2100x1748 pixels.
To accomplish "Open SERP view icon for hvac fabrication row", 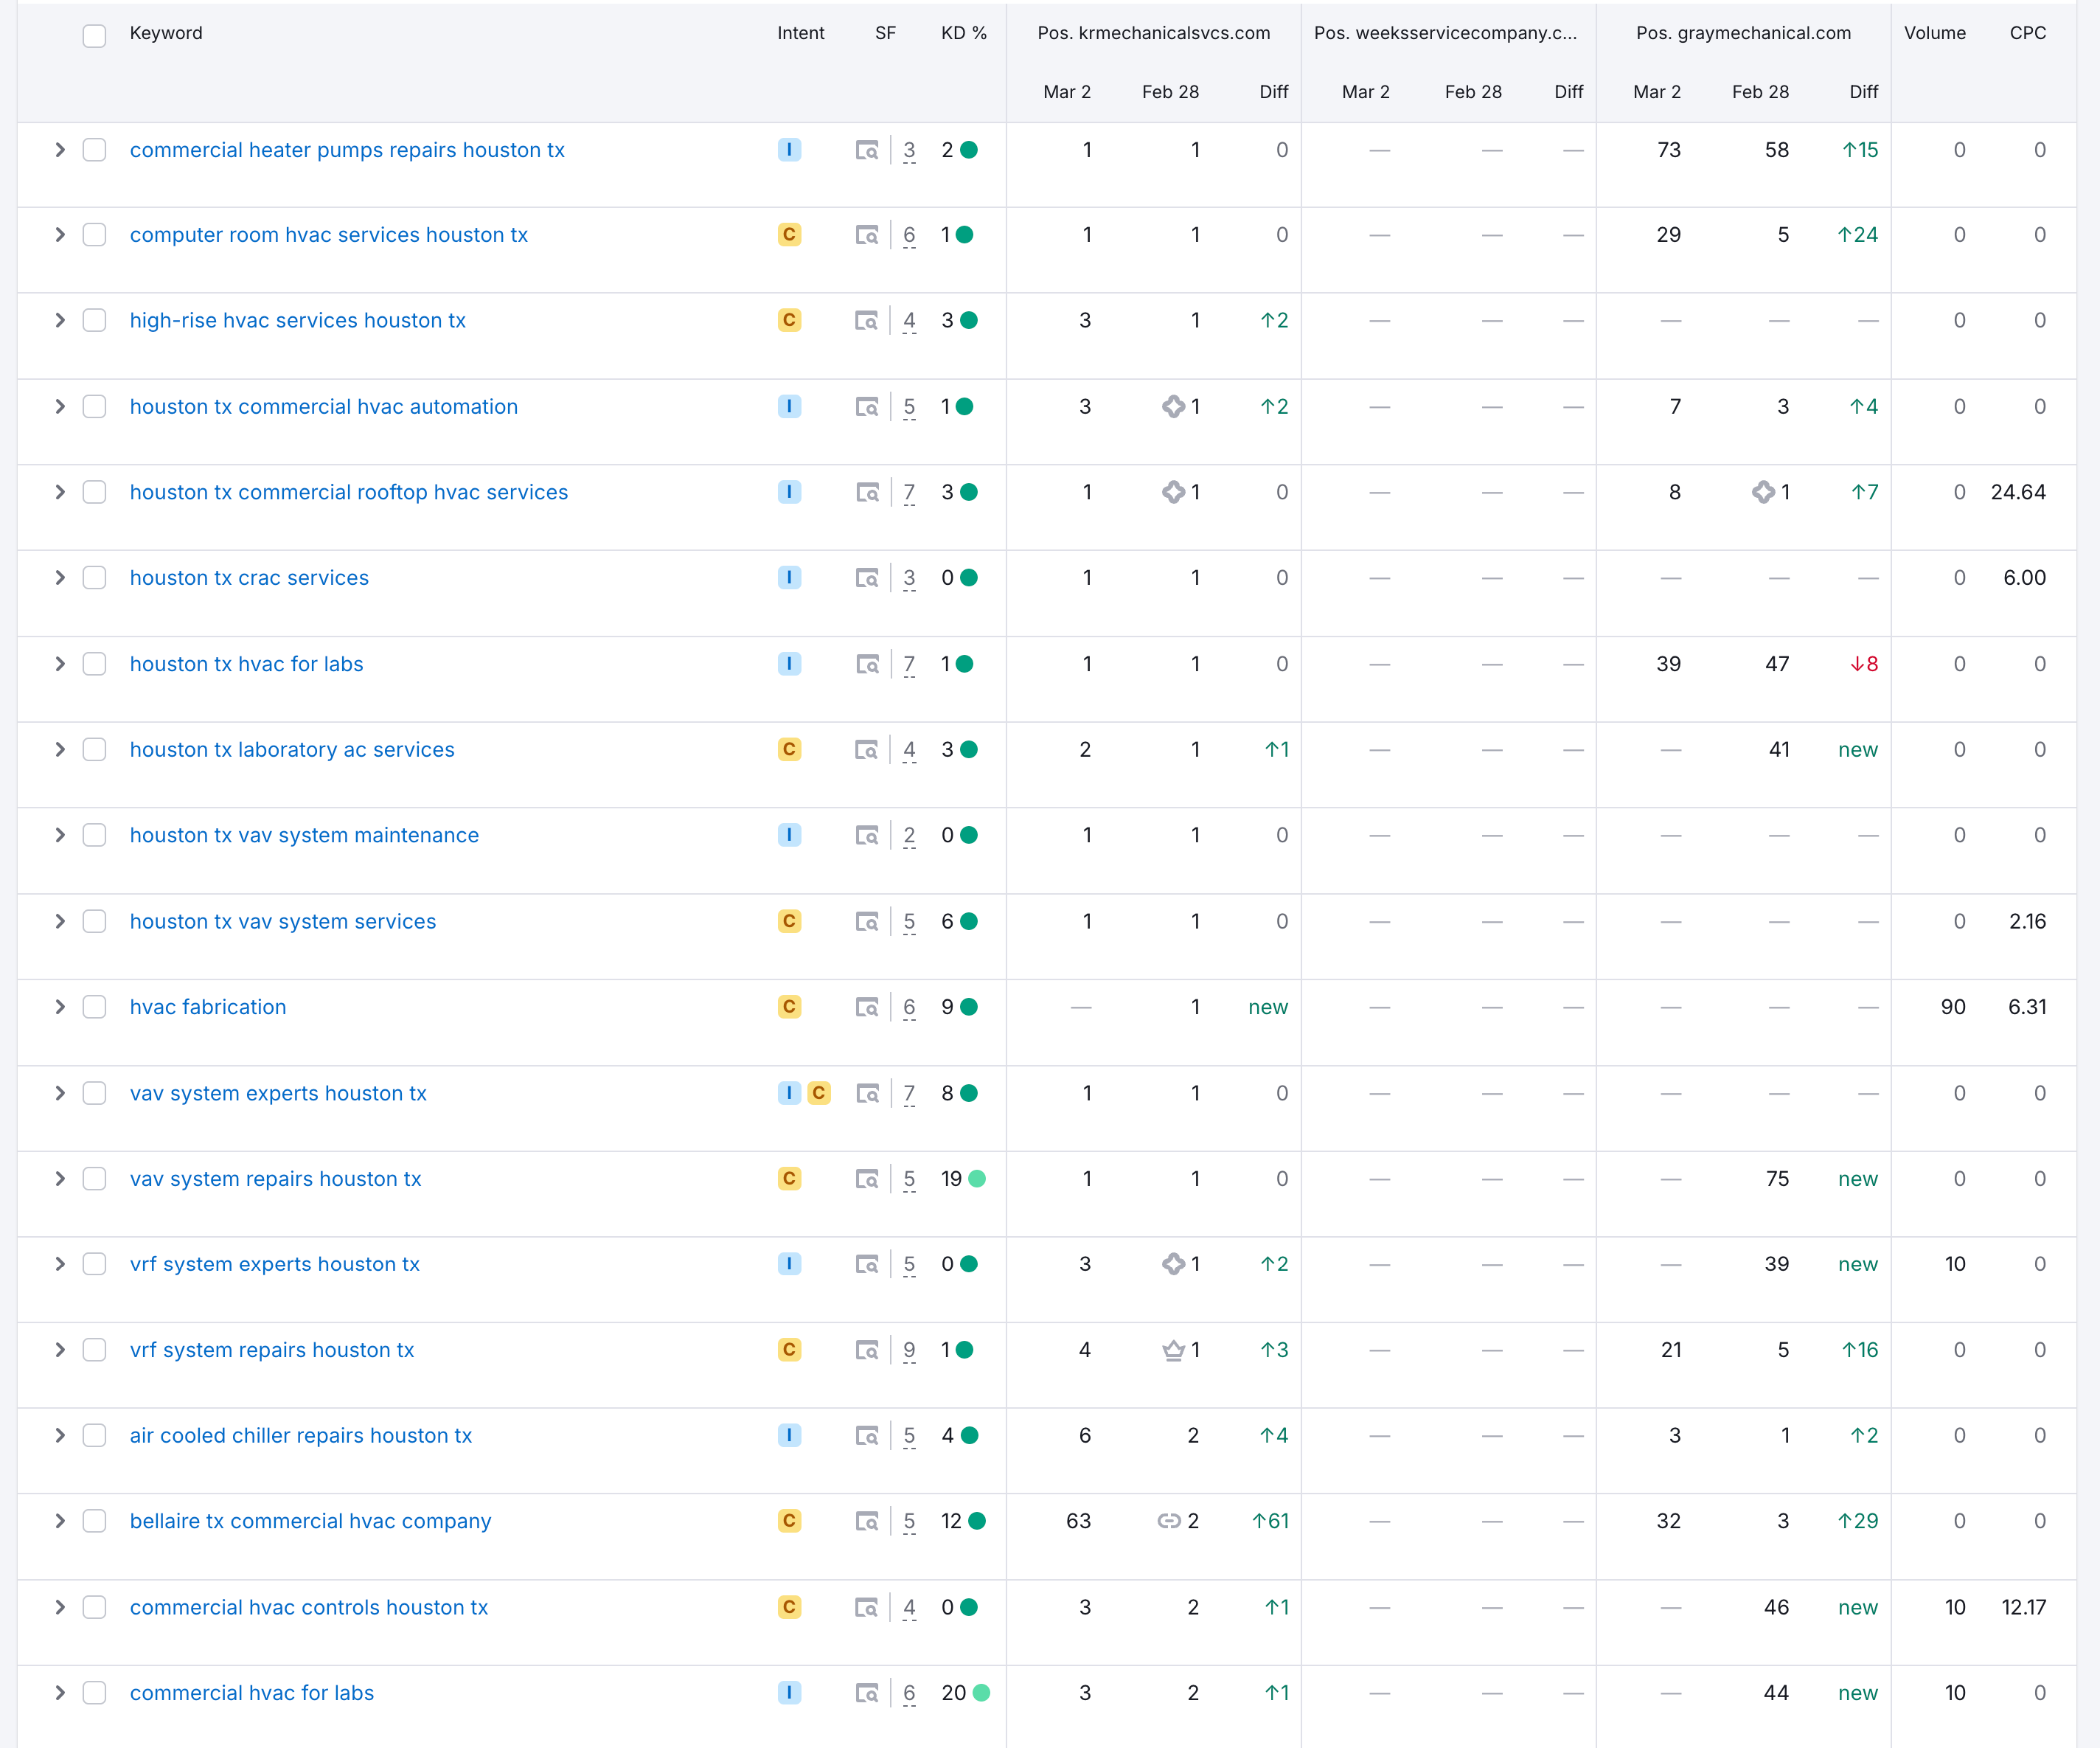I will (x=866, y=1007).
